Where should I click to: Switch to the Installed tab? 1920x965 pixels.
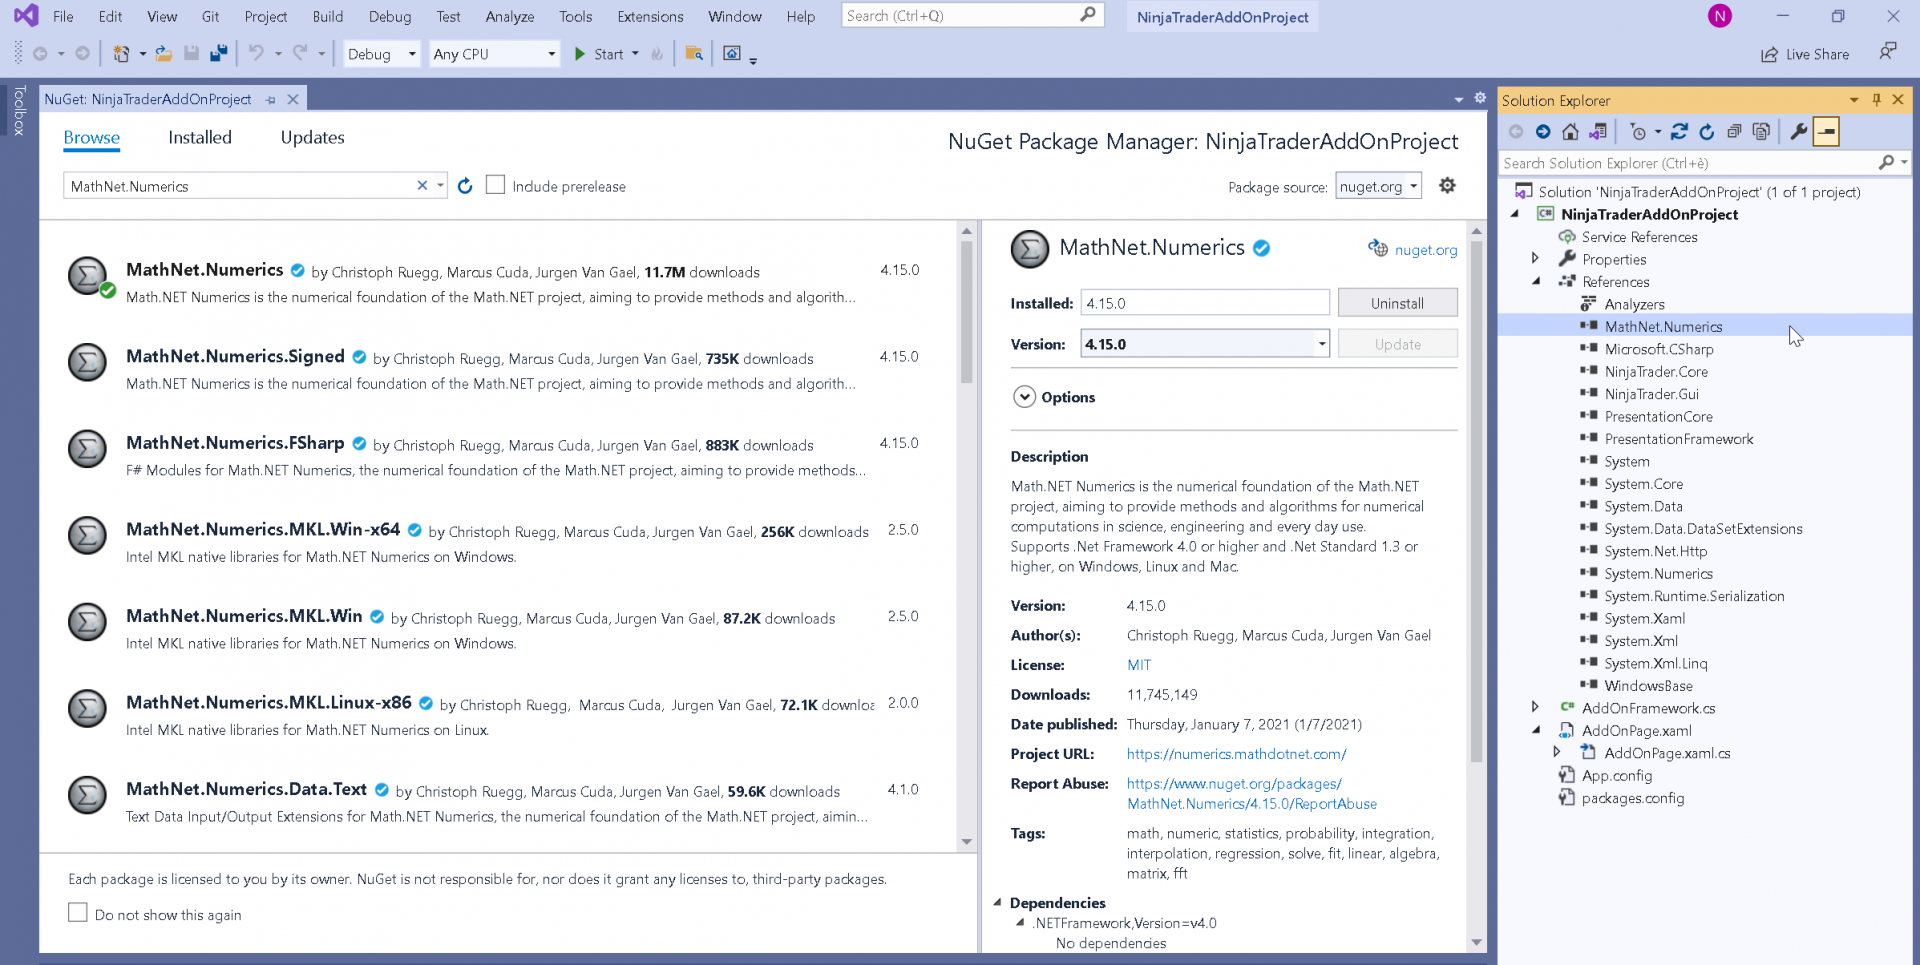[x=200, y=137]
